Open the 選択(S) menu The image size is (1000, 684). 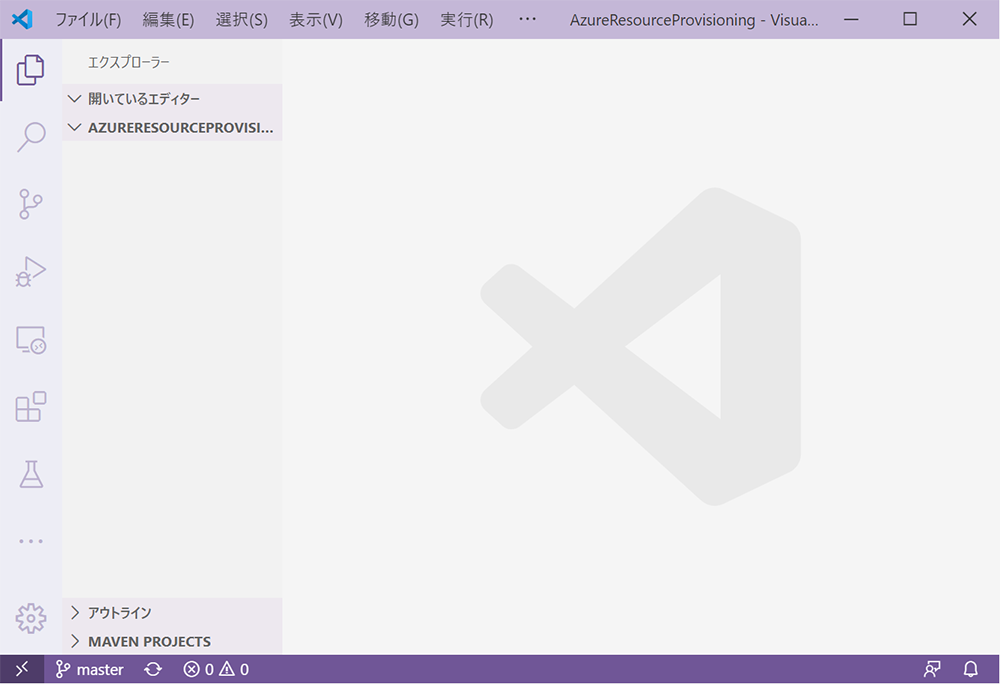pos(241,20)
